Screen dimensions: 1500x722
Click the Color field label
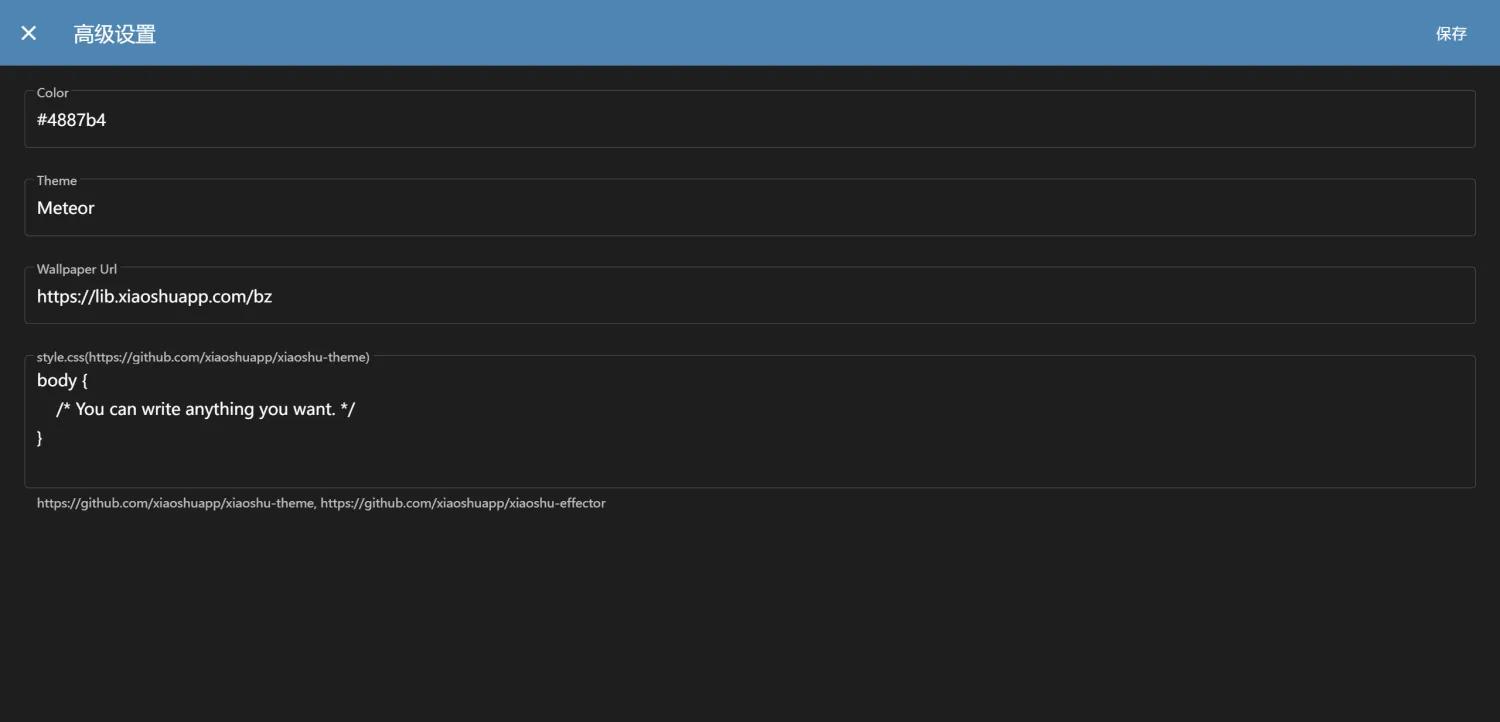tap(53, 93)
